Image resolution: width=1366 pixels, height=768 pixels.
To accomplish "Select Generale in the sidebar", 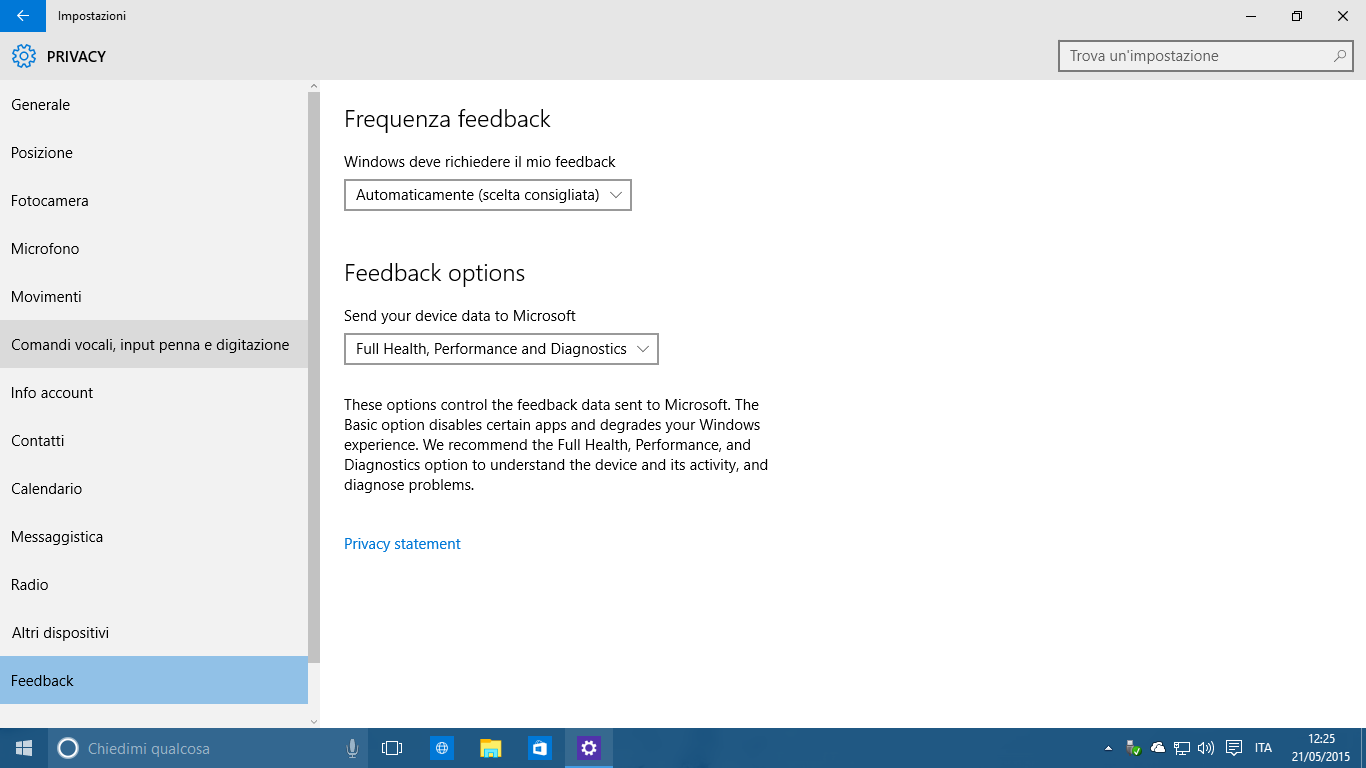I will [154, 105].
